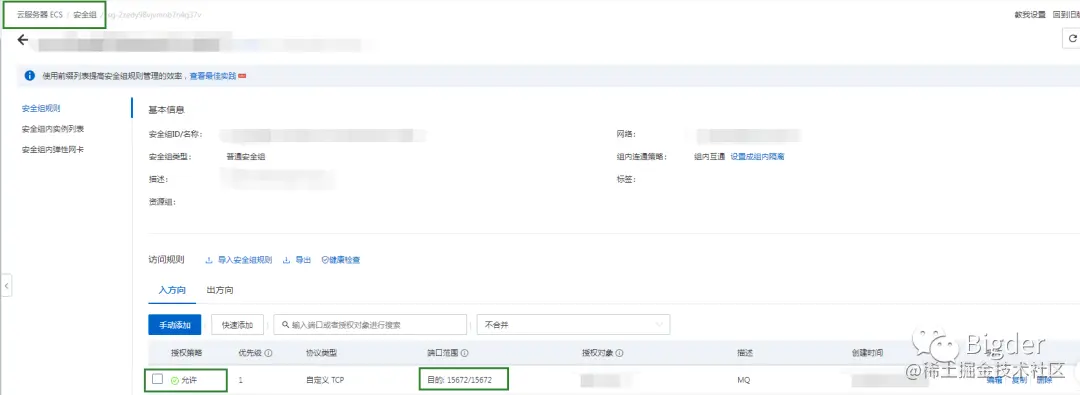Click the export download icon beside 导出
Image resolution: width=1080 pixels, height=395 pixels.
pos(286,260)
